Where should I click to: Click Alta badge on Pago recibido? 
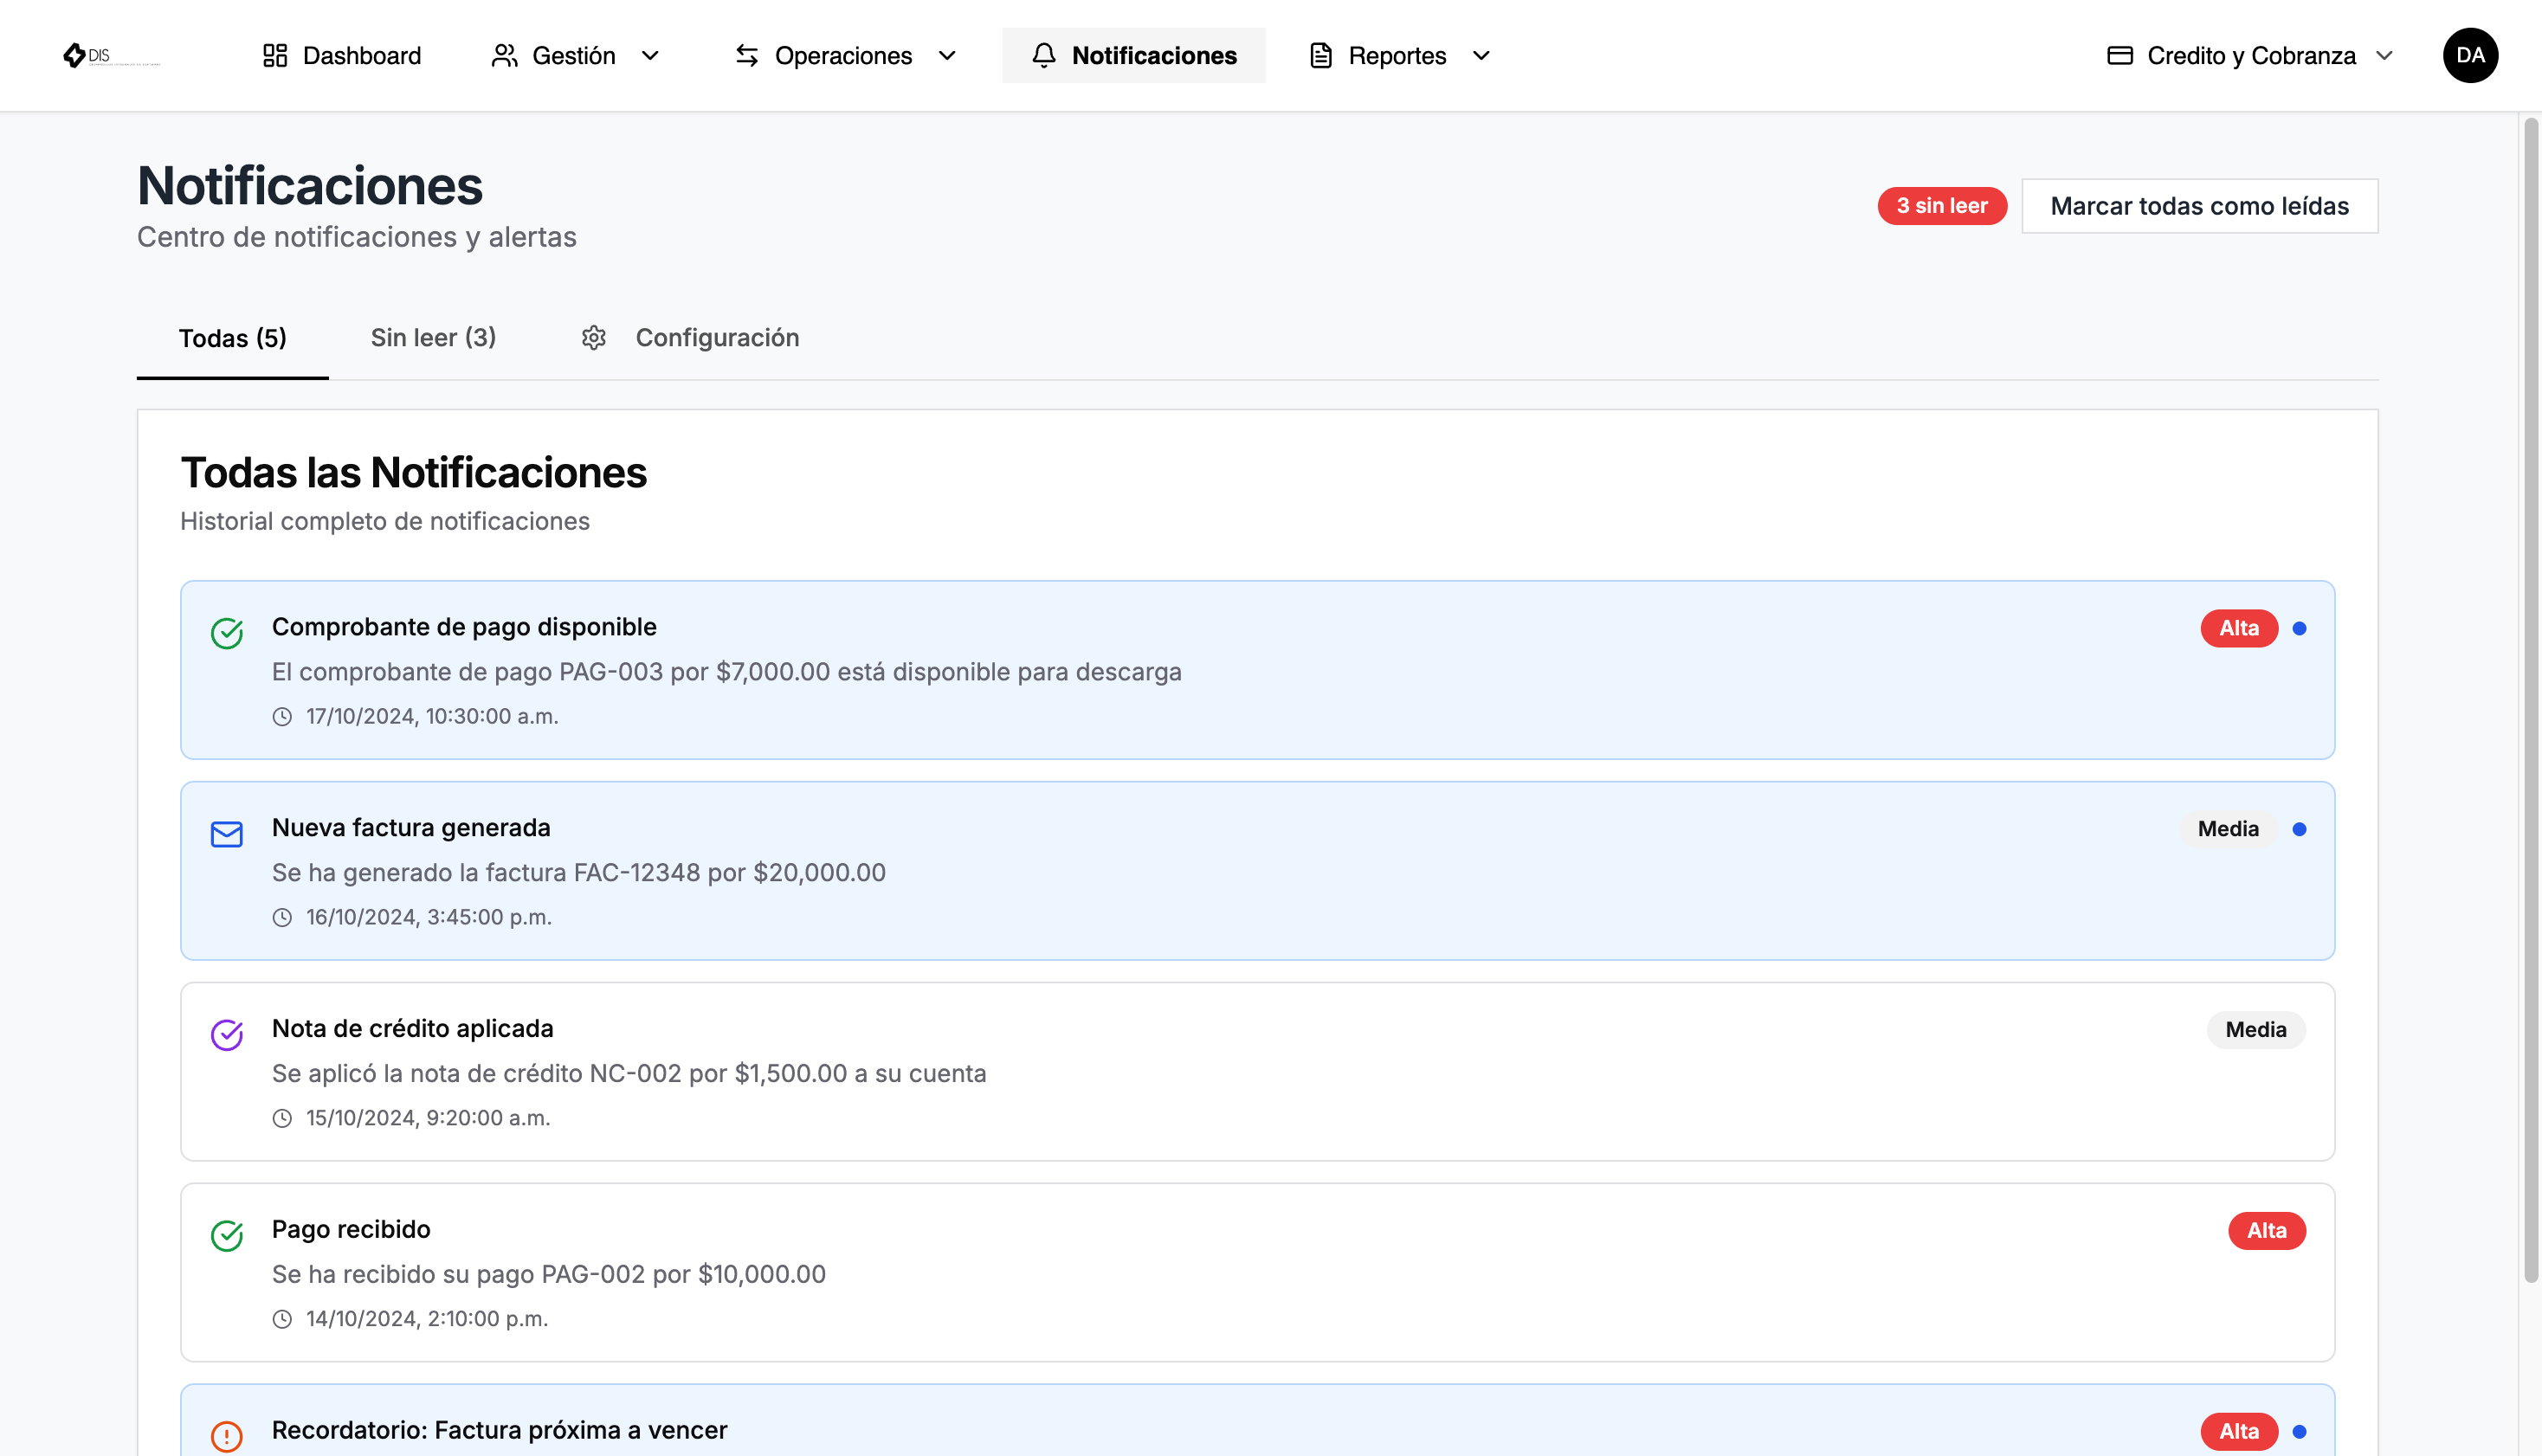[2267, 1231]
